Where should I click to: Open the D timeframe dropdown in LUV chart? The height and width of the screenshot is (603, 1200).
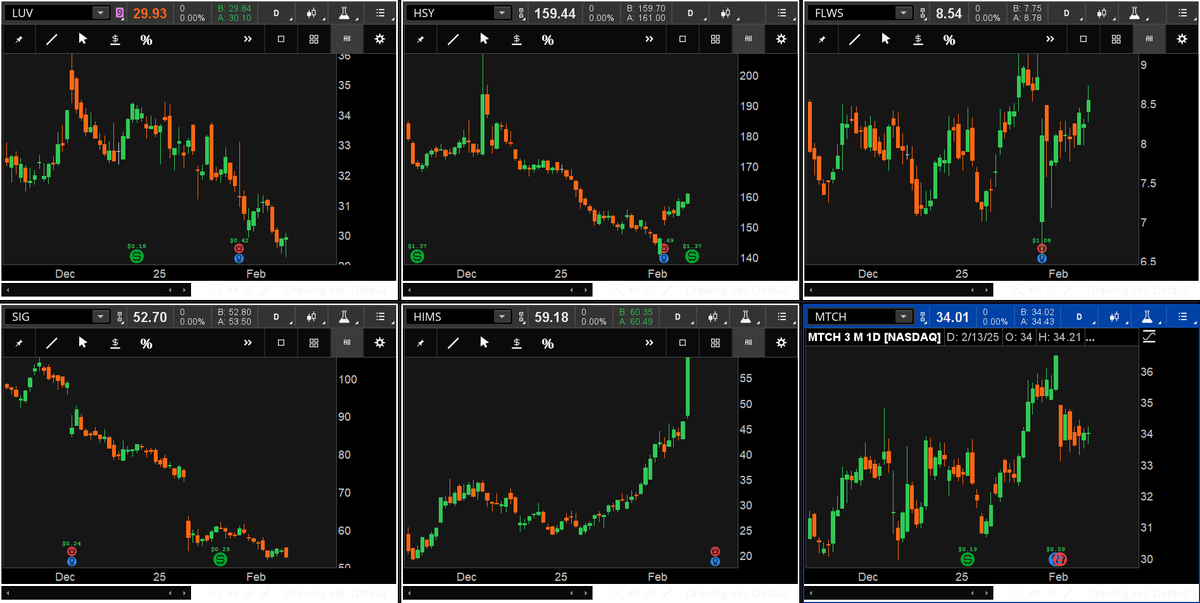click(x=278, y=13)
